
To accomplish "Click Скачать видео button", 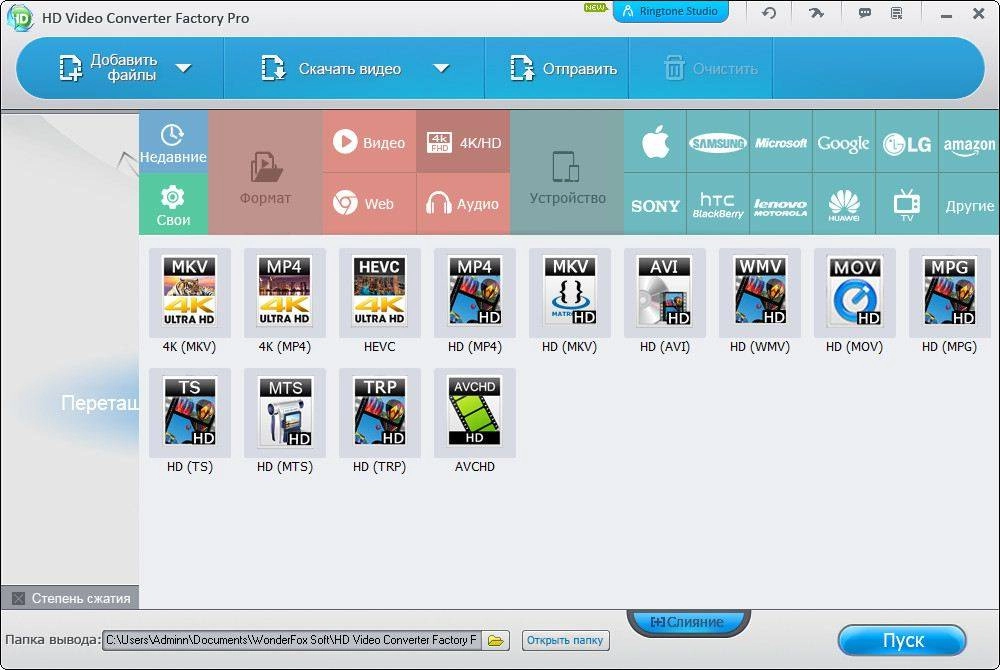I will pyautogui.click(x=332, y=68).
